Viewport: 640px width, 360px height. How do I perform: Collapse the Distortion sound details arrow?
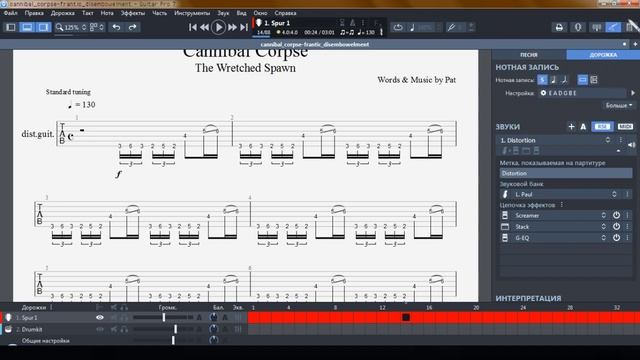(x=618, y=151)
